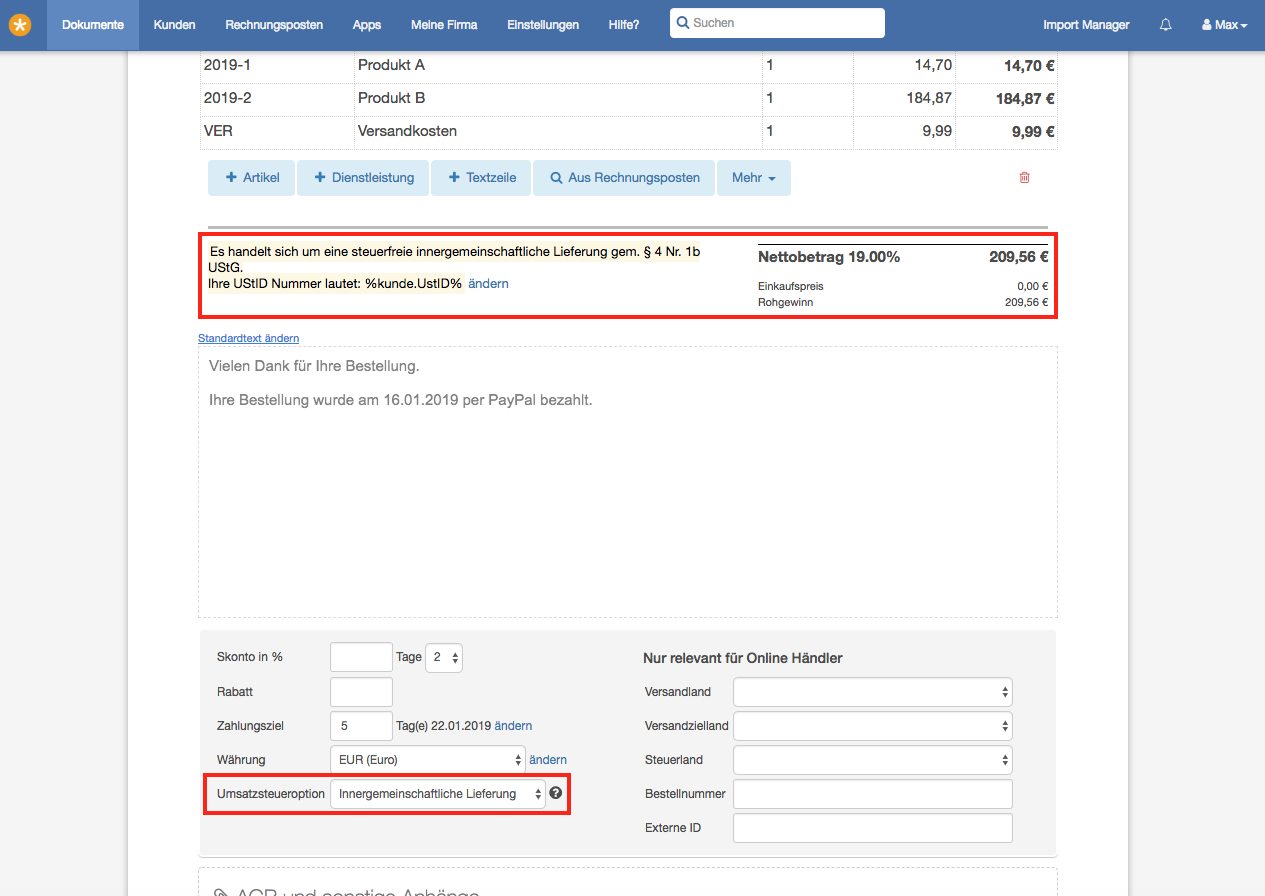
Task: Open the Währung EUR dropdown
Action: tap(427, 760)
